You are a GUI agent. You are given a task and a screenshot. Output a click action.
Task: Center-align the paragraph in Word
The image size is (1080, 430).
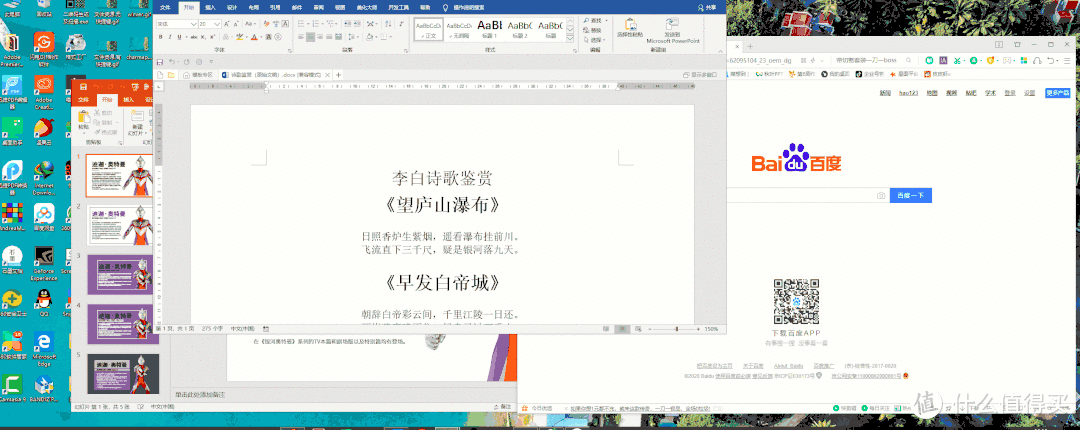click(311, 37)
